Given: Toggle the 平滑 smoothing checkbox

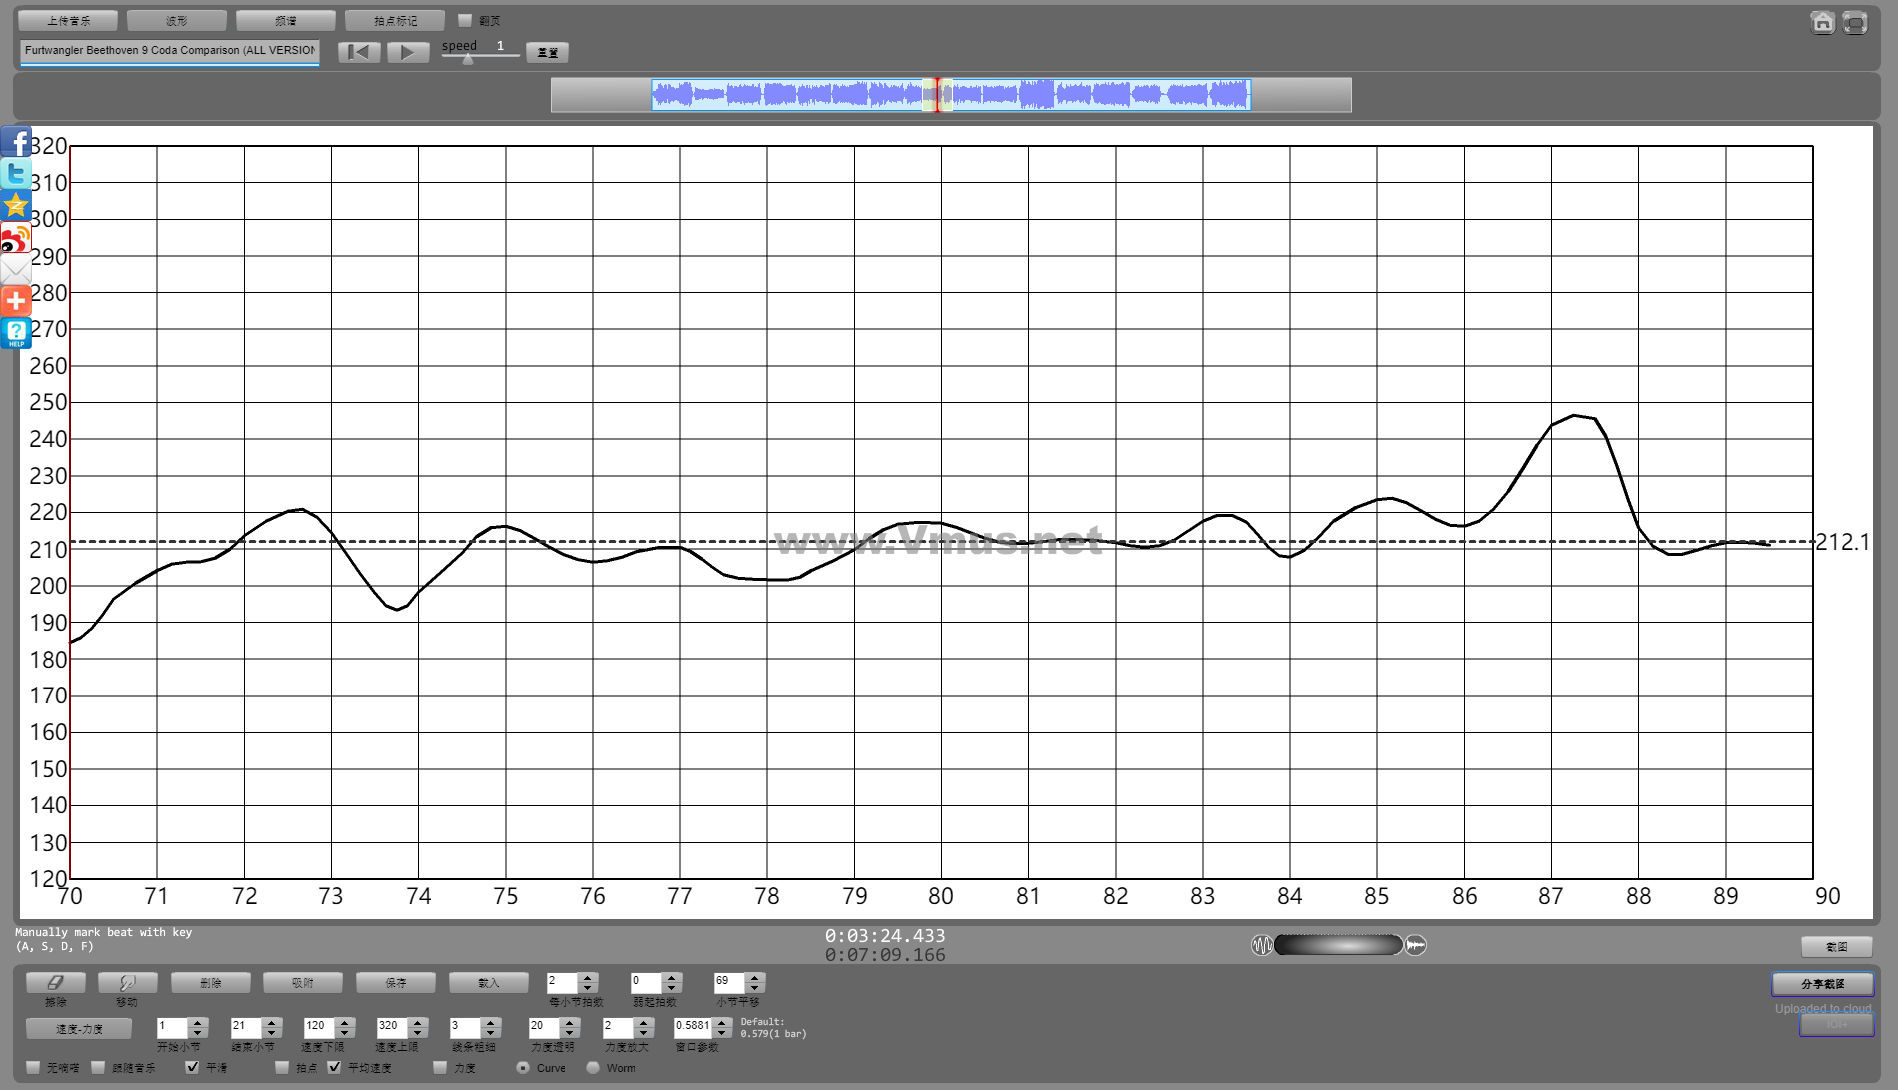Looking at the screenshot, I should (193, 1067).
